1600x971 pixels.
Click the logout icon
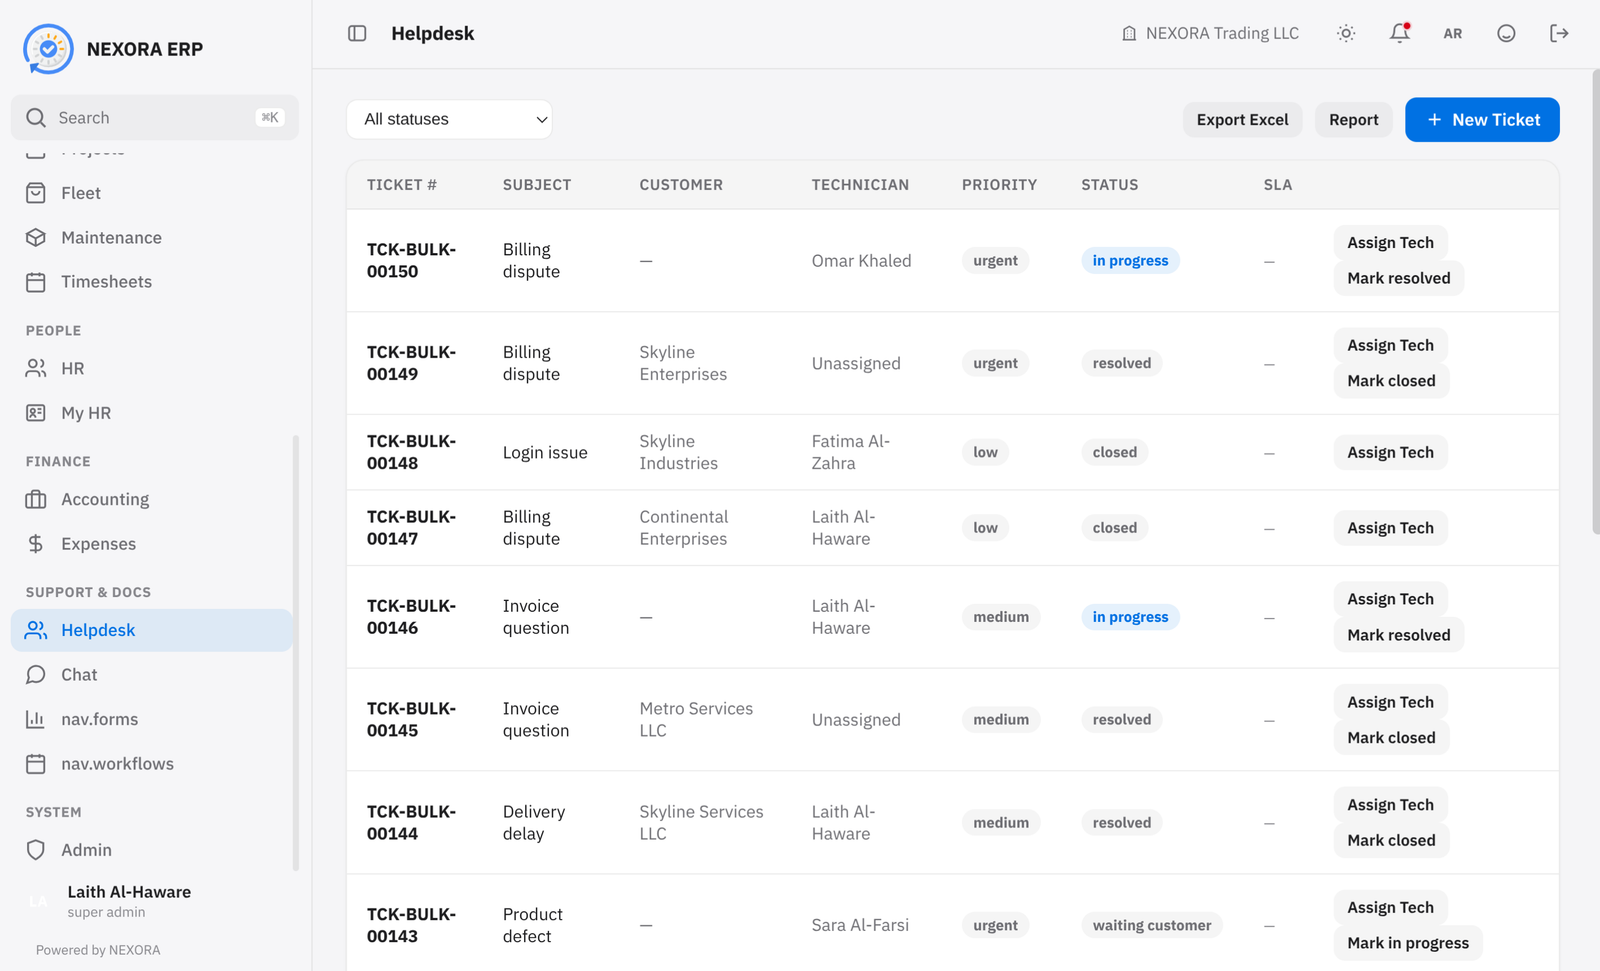pos(1559,33)
